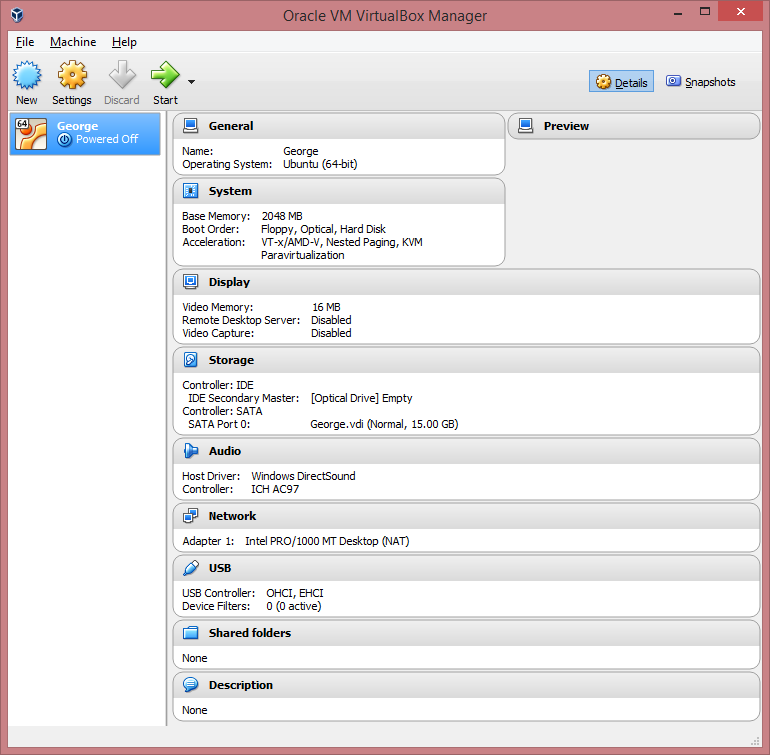Click the Preview section monitor icon
Screen dimensions: 770x755
coord(525,126)
